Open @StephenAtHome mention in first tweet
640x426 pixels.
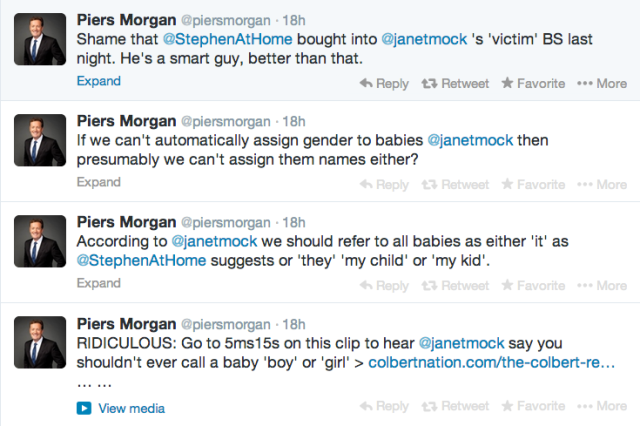pyautogui.click(x=227, y=39)
